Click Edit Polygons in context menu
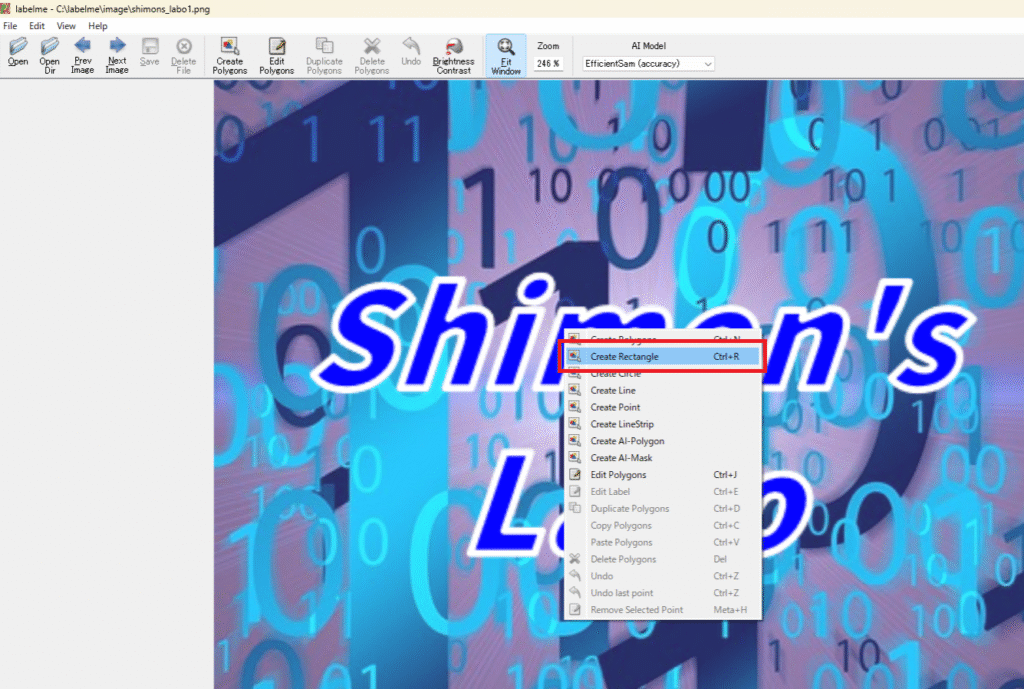This screenshot has height=689, width=1024. pos(618,475)
